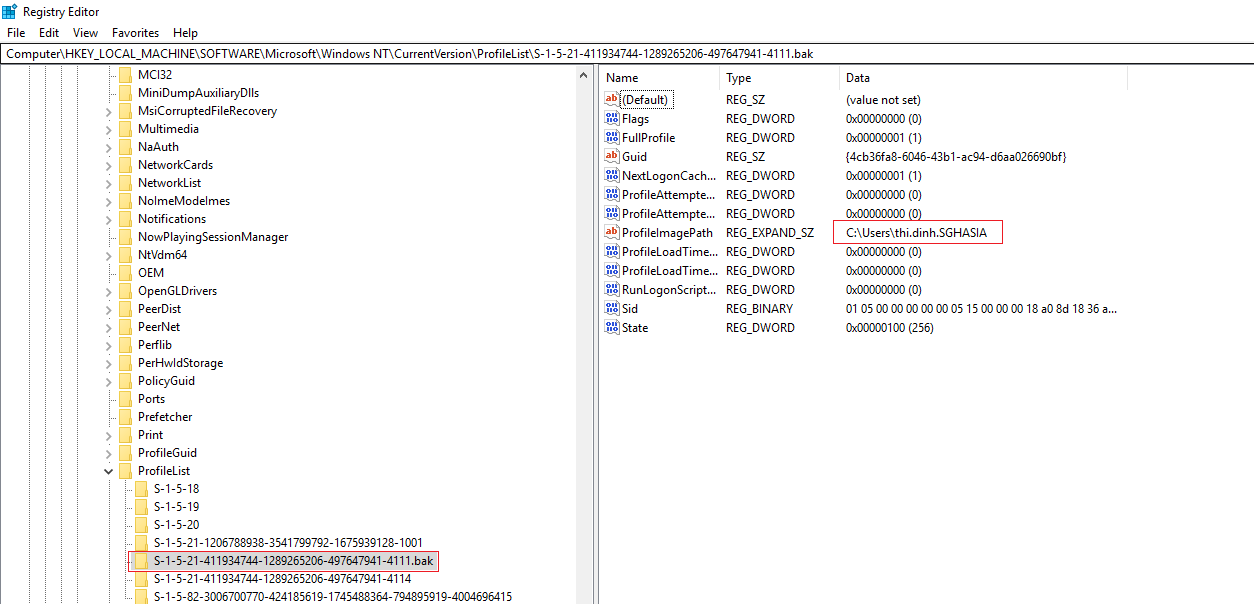
Task: Open the View menu
Action: click(x=86, y=33)
